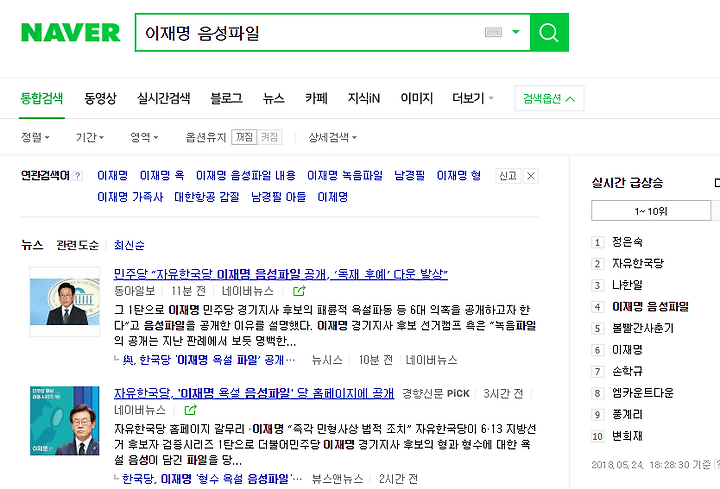
Task: Open the 영역 area dropdown
Action: pos(144,137)
